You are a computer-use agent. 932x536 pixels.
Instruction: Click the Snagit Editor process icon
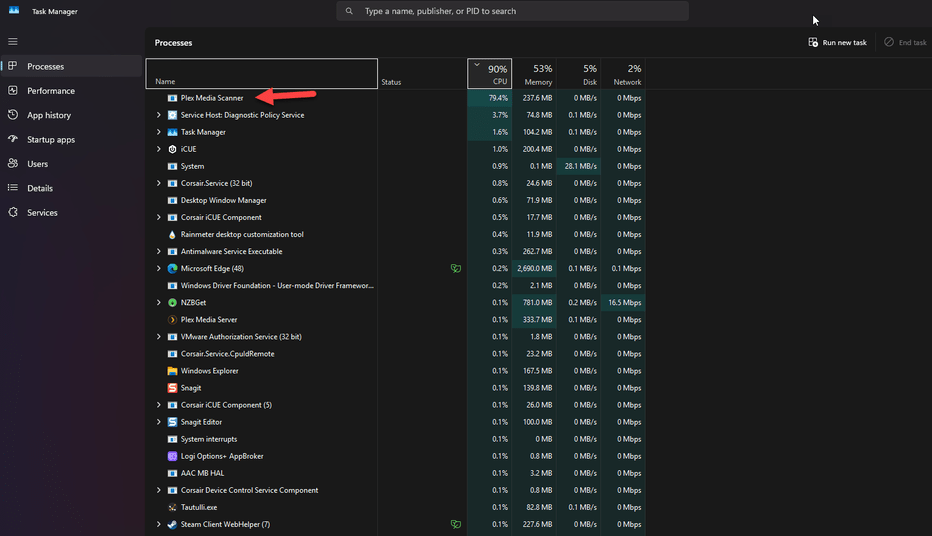pyautogui.click(x=172, y=422)
